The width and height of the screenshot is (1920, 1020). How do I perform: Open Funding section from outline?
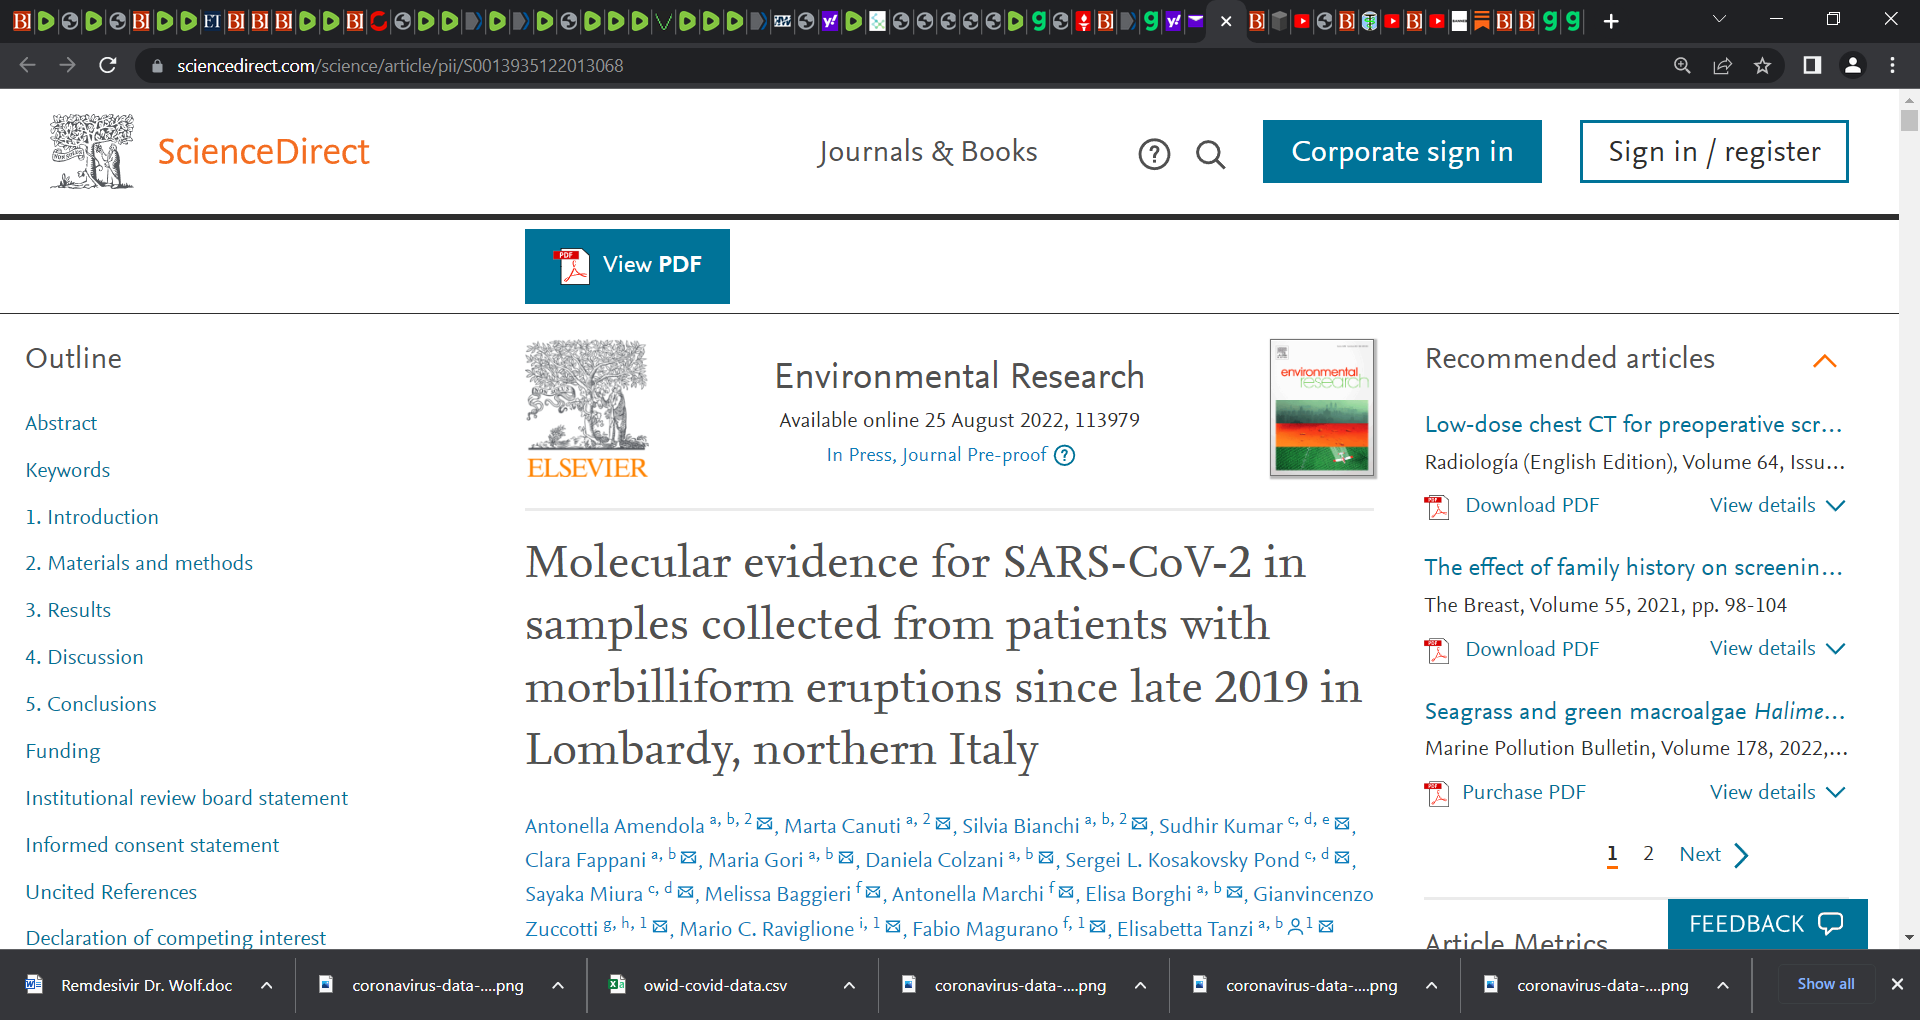tap(63, 751)
